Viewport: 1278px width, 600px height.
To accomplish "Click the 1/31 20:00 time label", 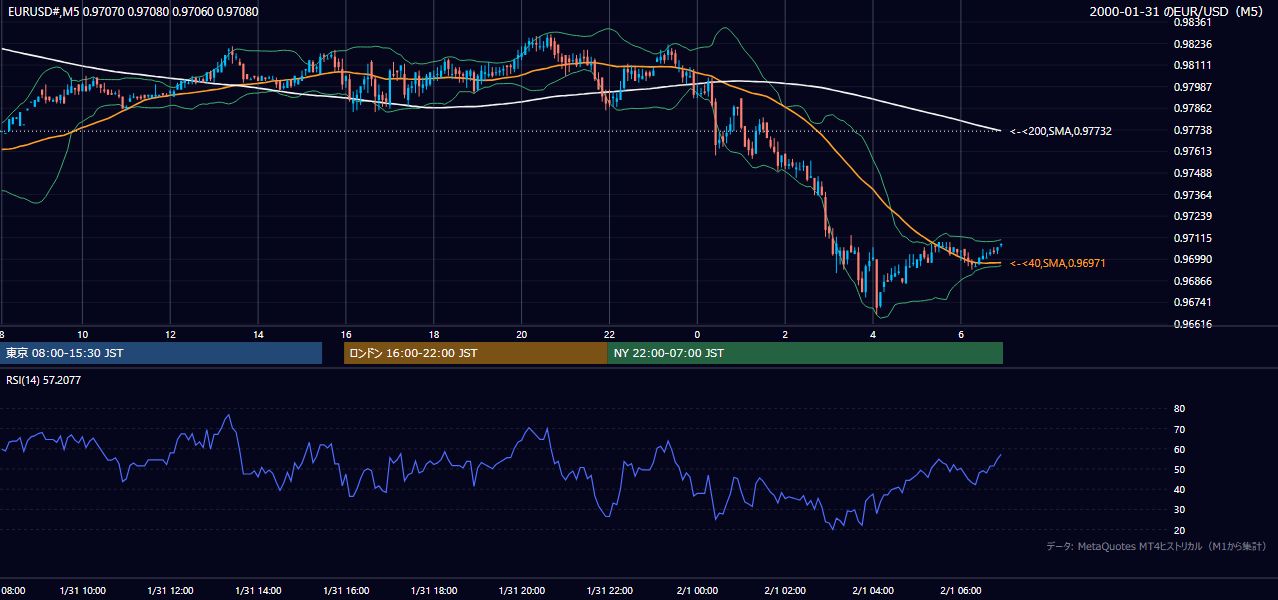I will (x=521, y=590).
